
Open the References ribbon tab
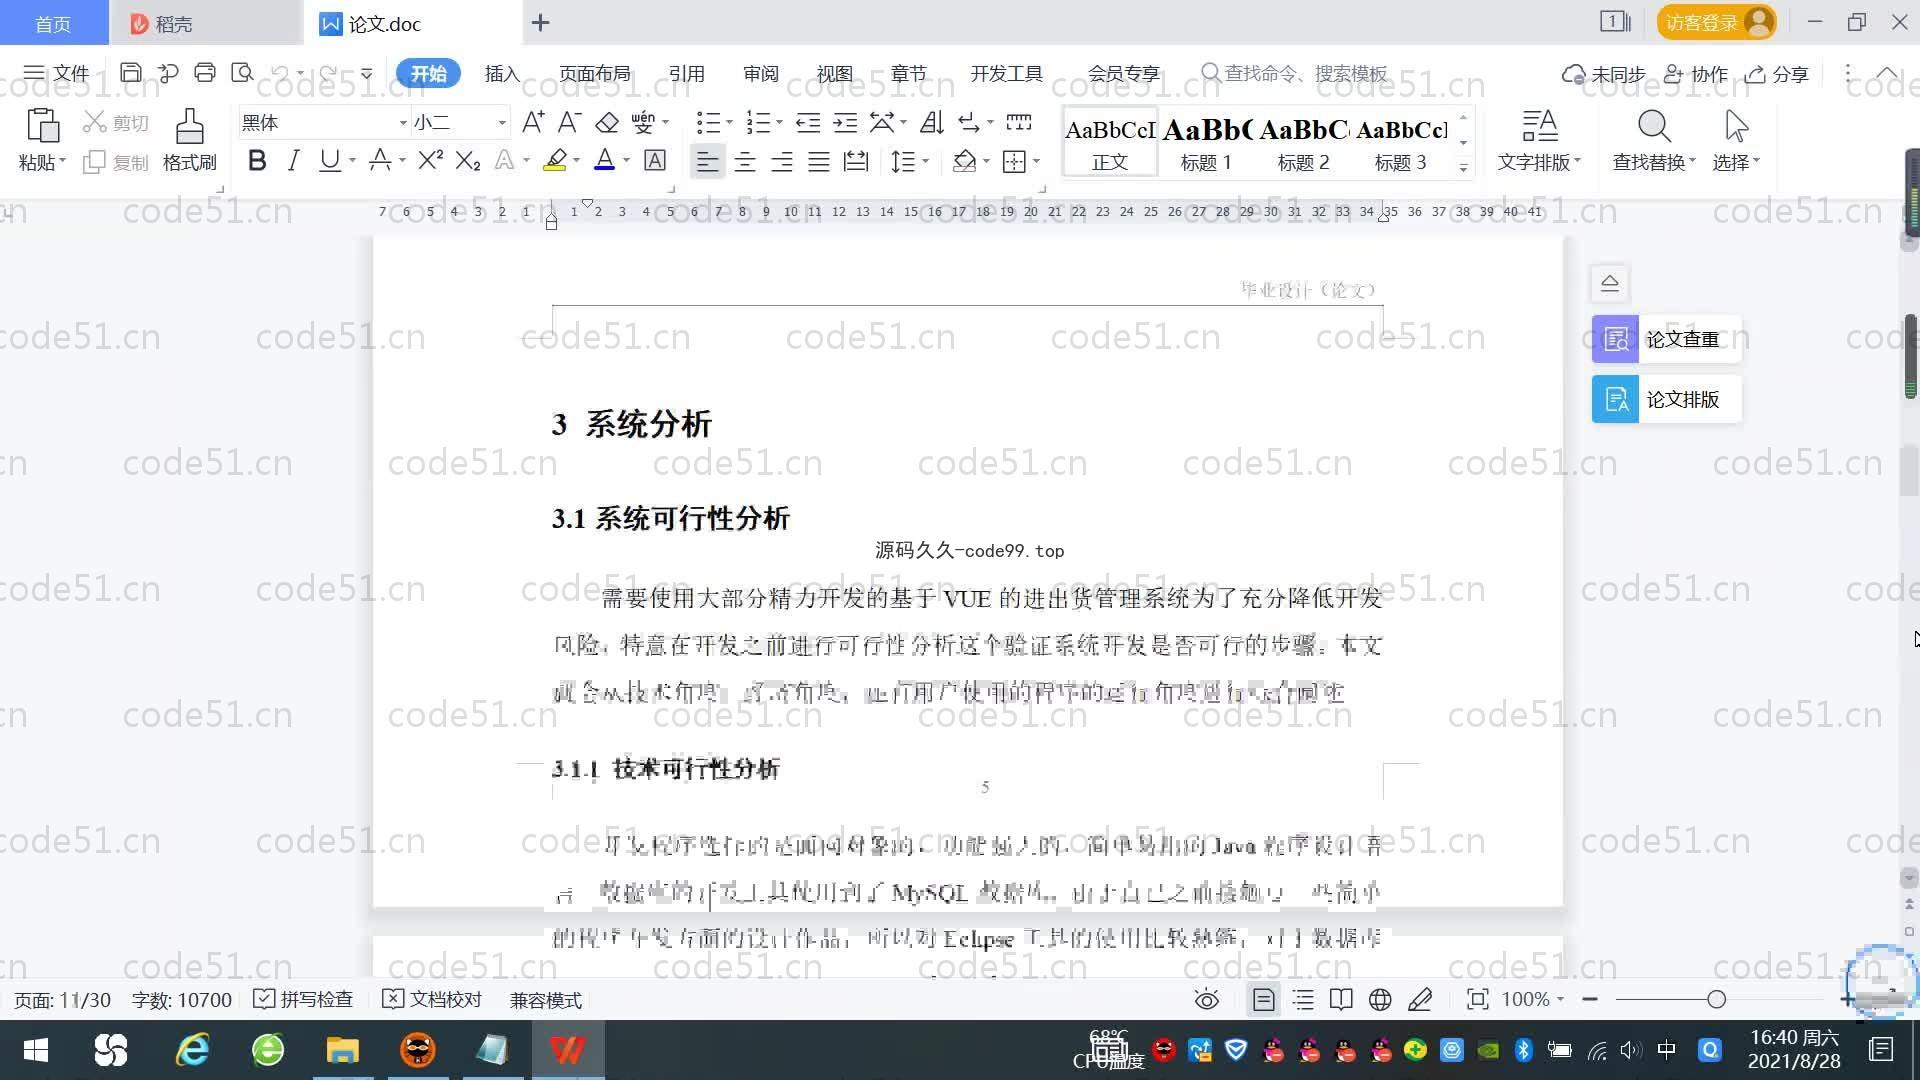(687, 74)
